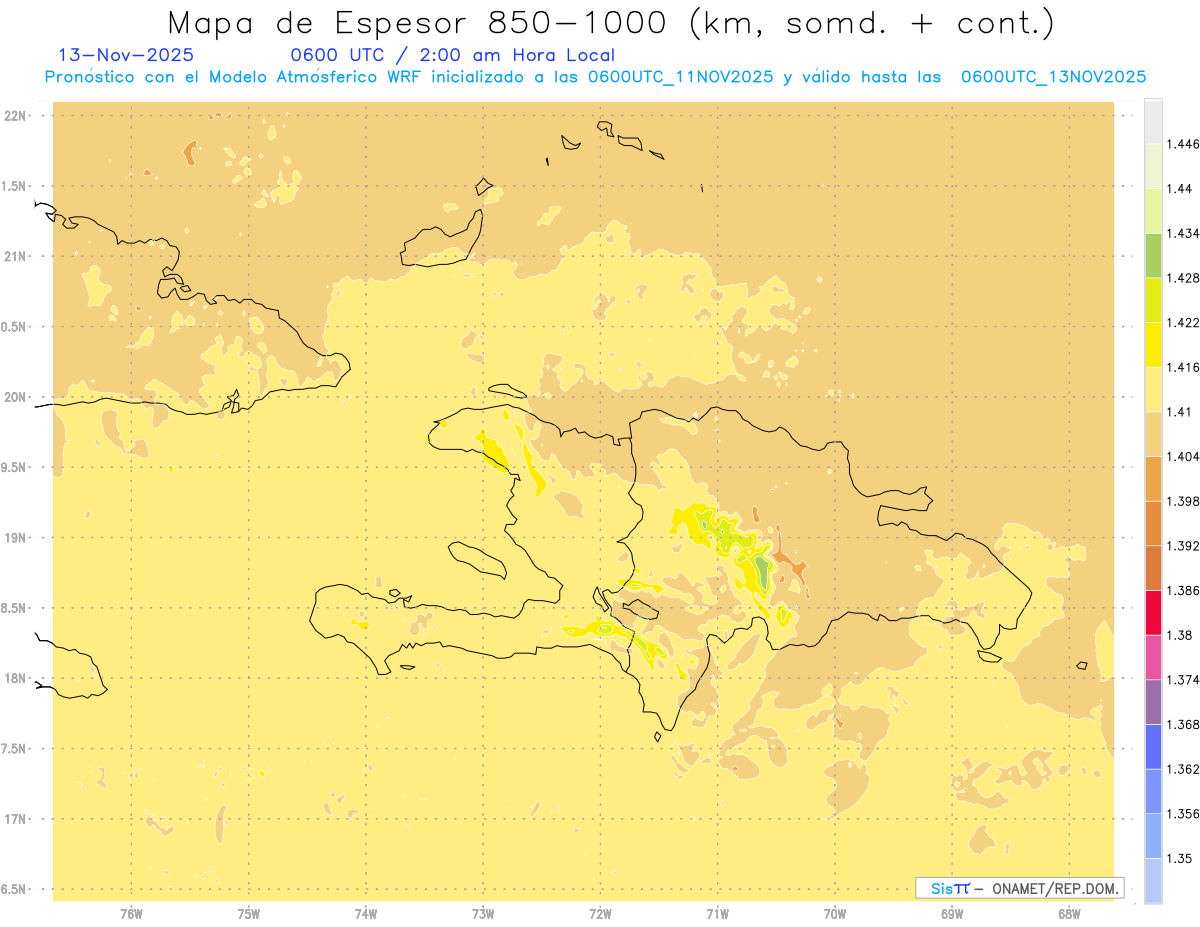1200x927 pixels.
Task: Click the 'ONAMET/REP.DOM.' credit label
Action: tap(1053, 888)
